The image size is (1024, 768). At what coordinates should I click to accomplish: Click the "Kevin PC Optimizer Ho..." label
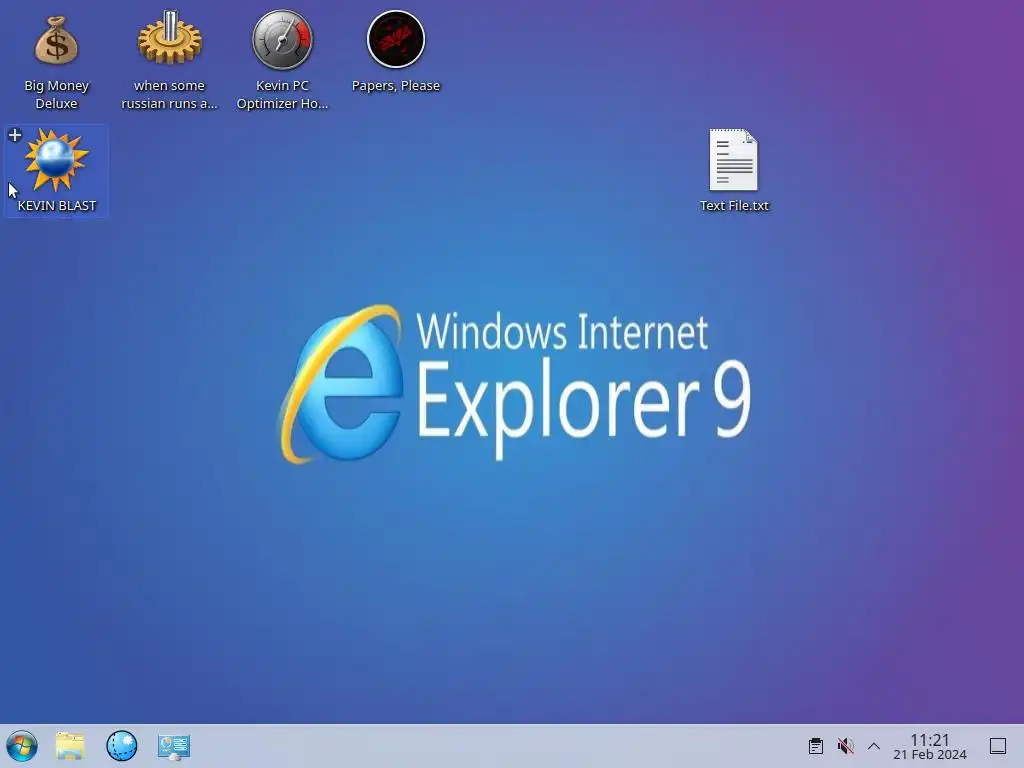pos(282,94)
